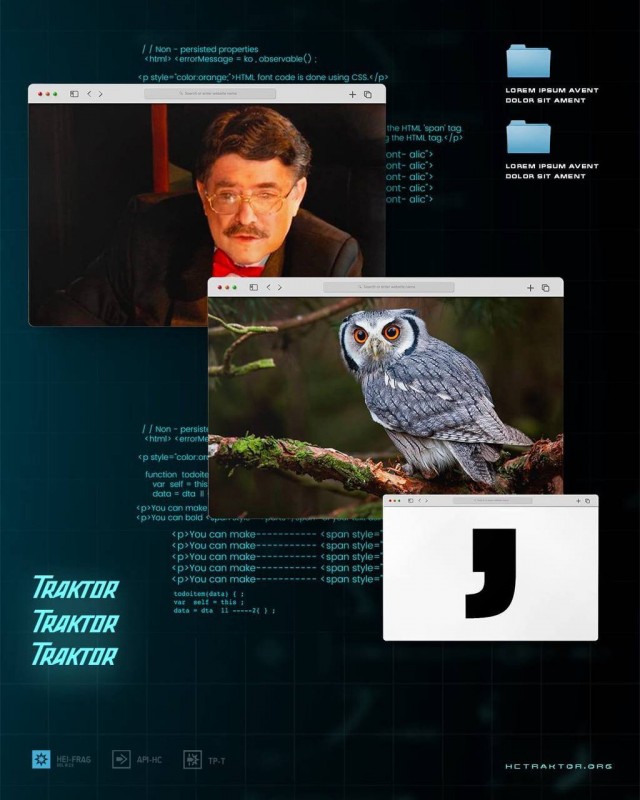Go forward in the comma window

(427, 501)
